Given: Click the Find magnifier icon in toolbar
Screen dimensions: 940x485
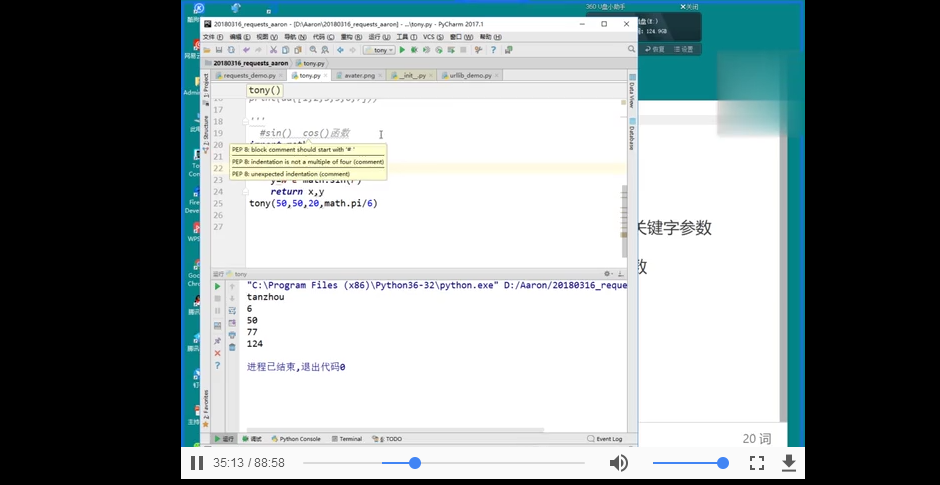Looking at the screenshot, I should tap(313, 50).
